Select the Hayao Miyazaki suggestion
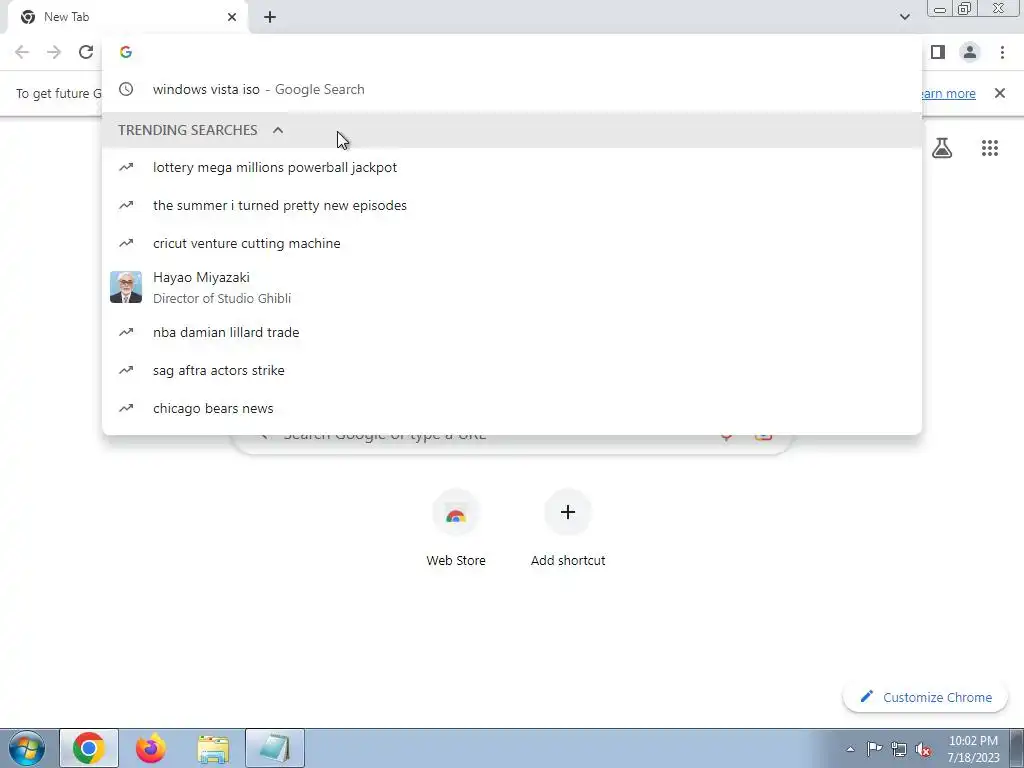The height and width of the screenshot is (768, 1024). (512, 287)
